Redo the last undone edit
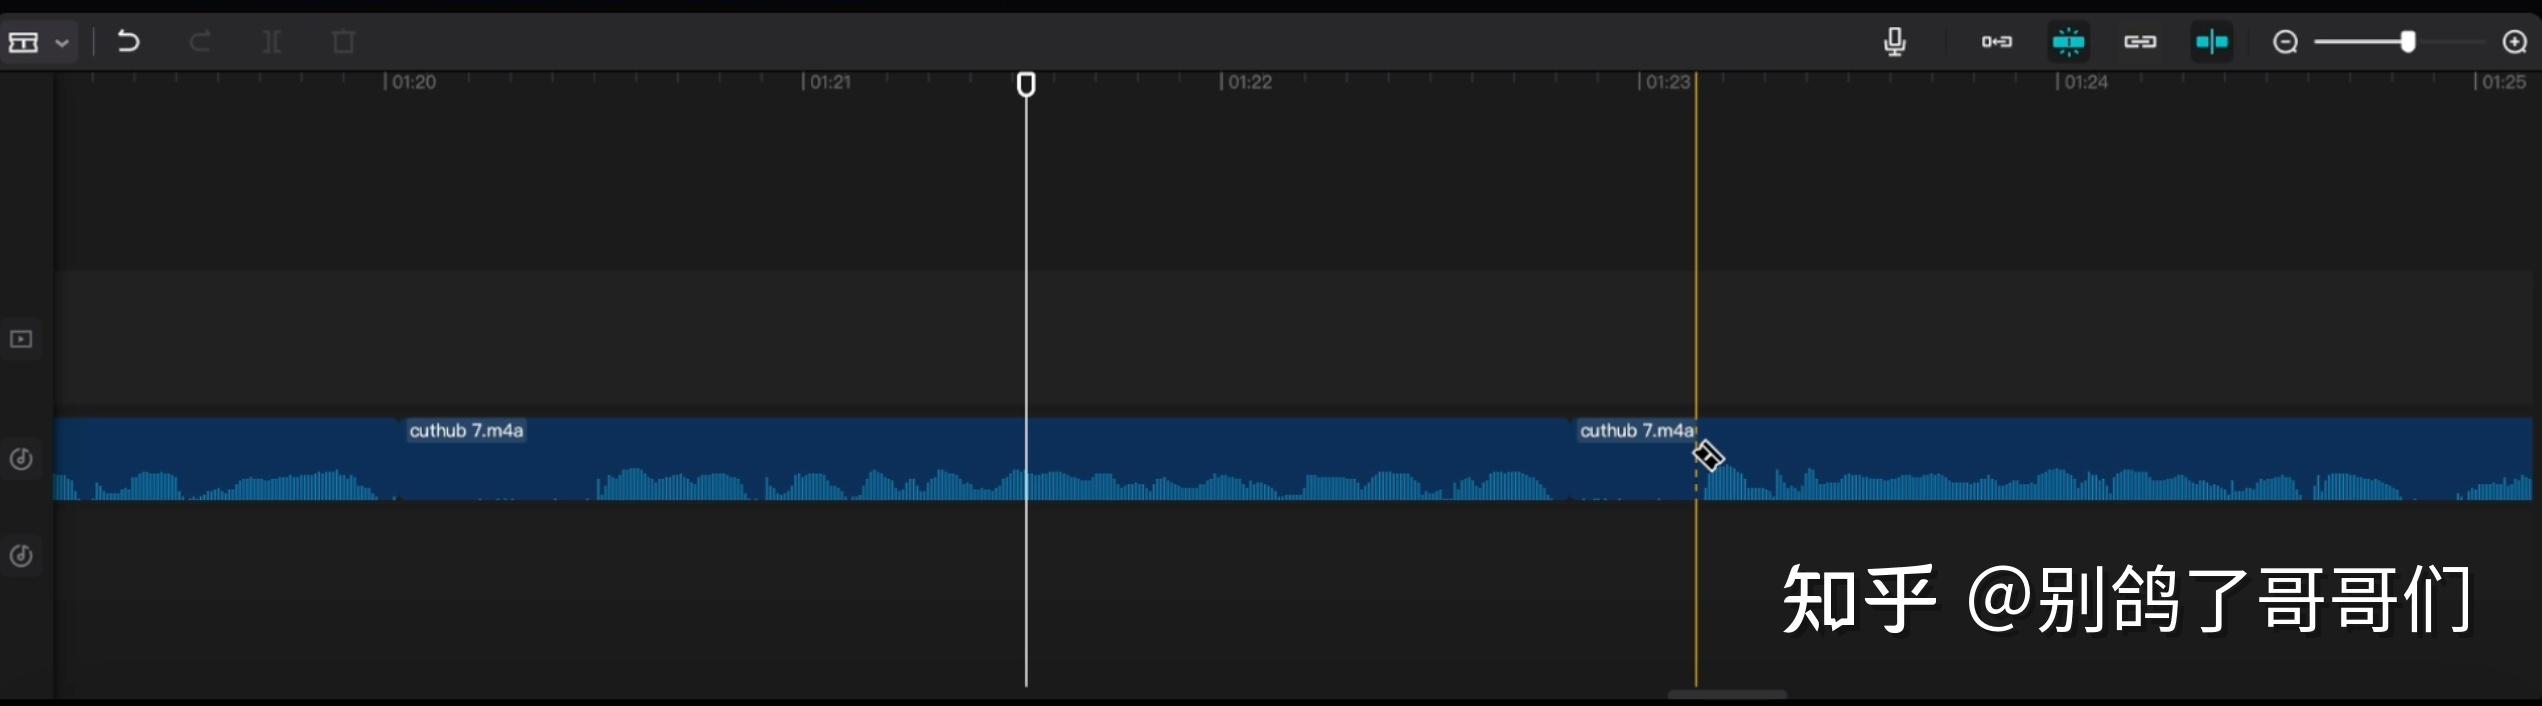The width and height of the screenshot is (2542, 706). click(200, 41)
